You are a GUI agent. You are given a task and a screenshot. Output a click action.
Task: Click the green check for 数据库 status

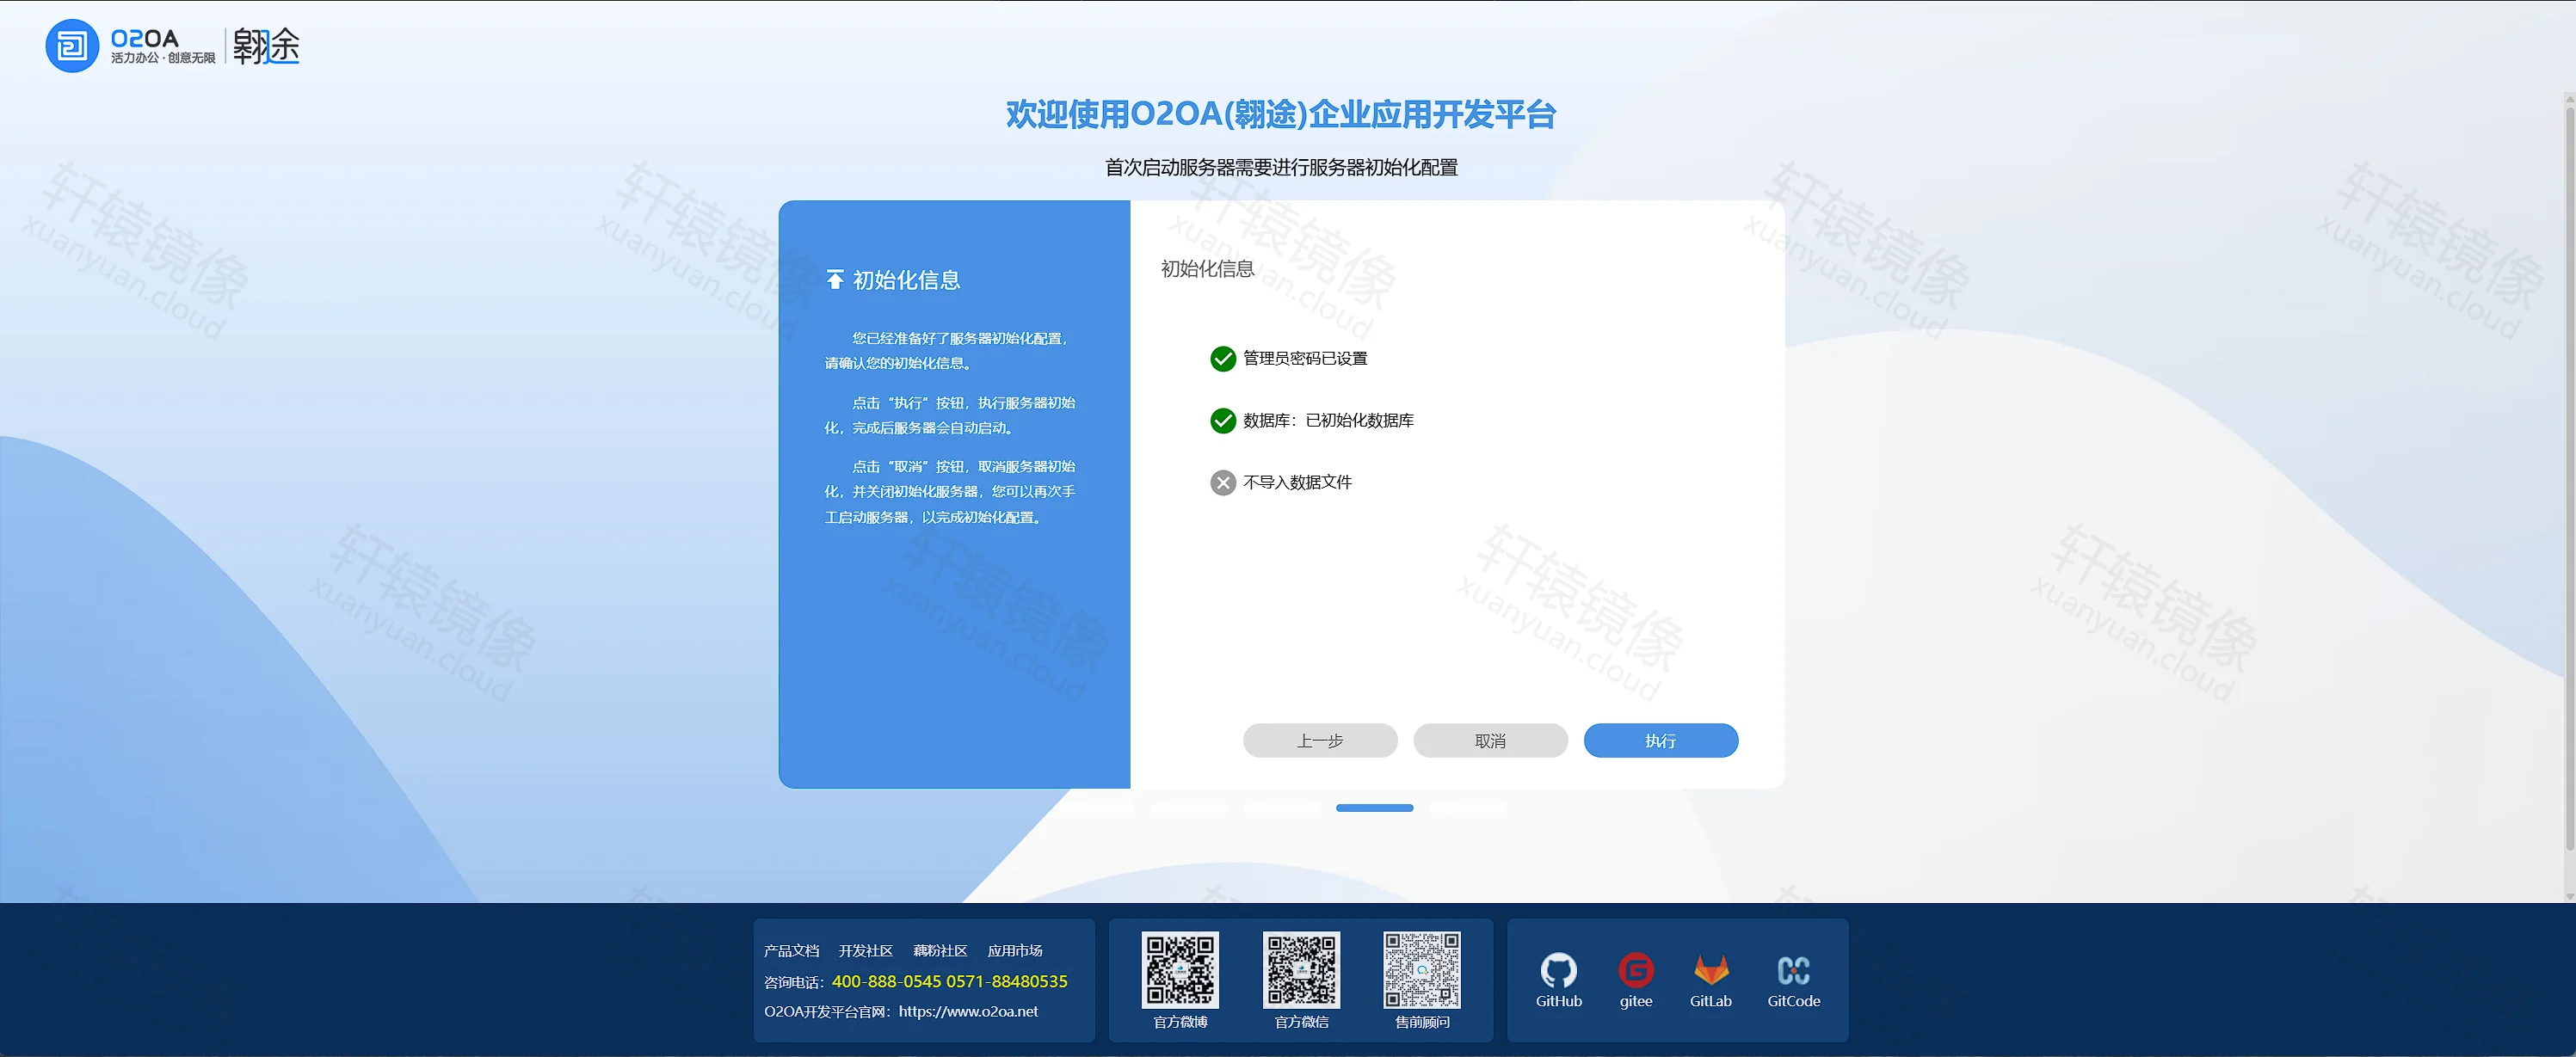point(1222,420)
